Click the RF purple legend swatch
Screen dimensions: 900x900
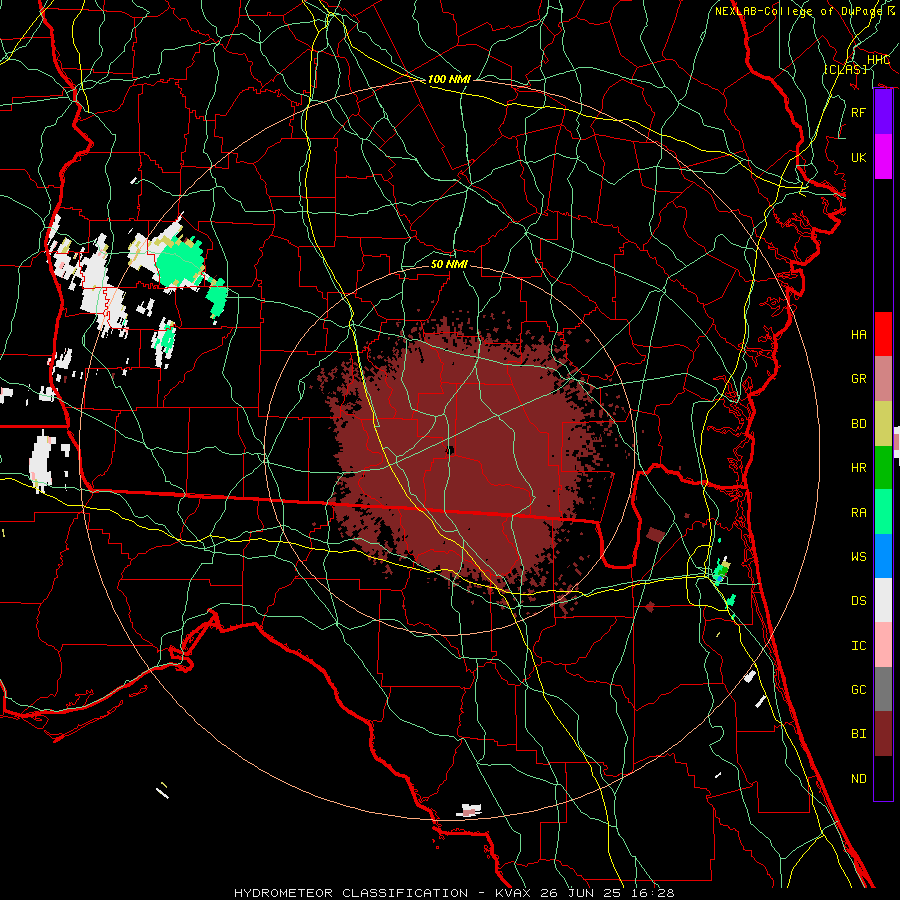pyautogui.click(x=883, y=112)
